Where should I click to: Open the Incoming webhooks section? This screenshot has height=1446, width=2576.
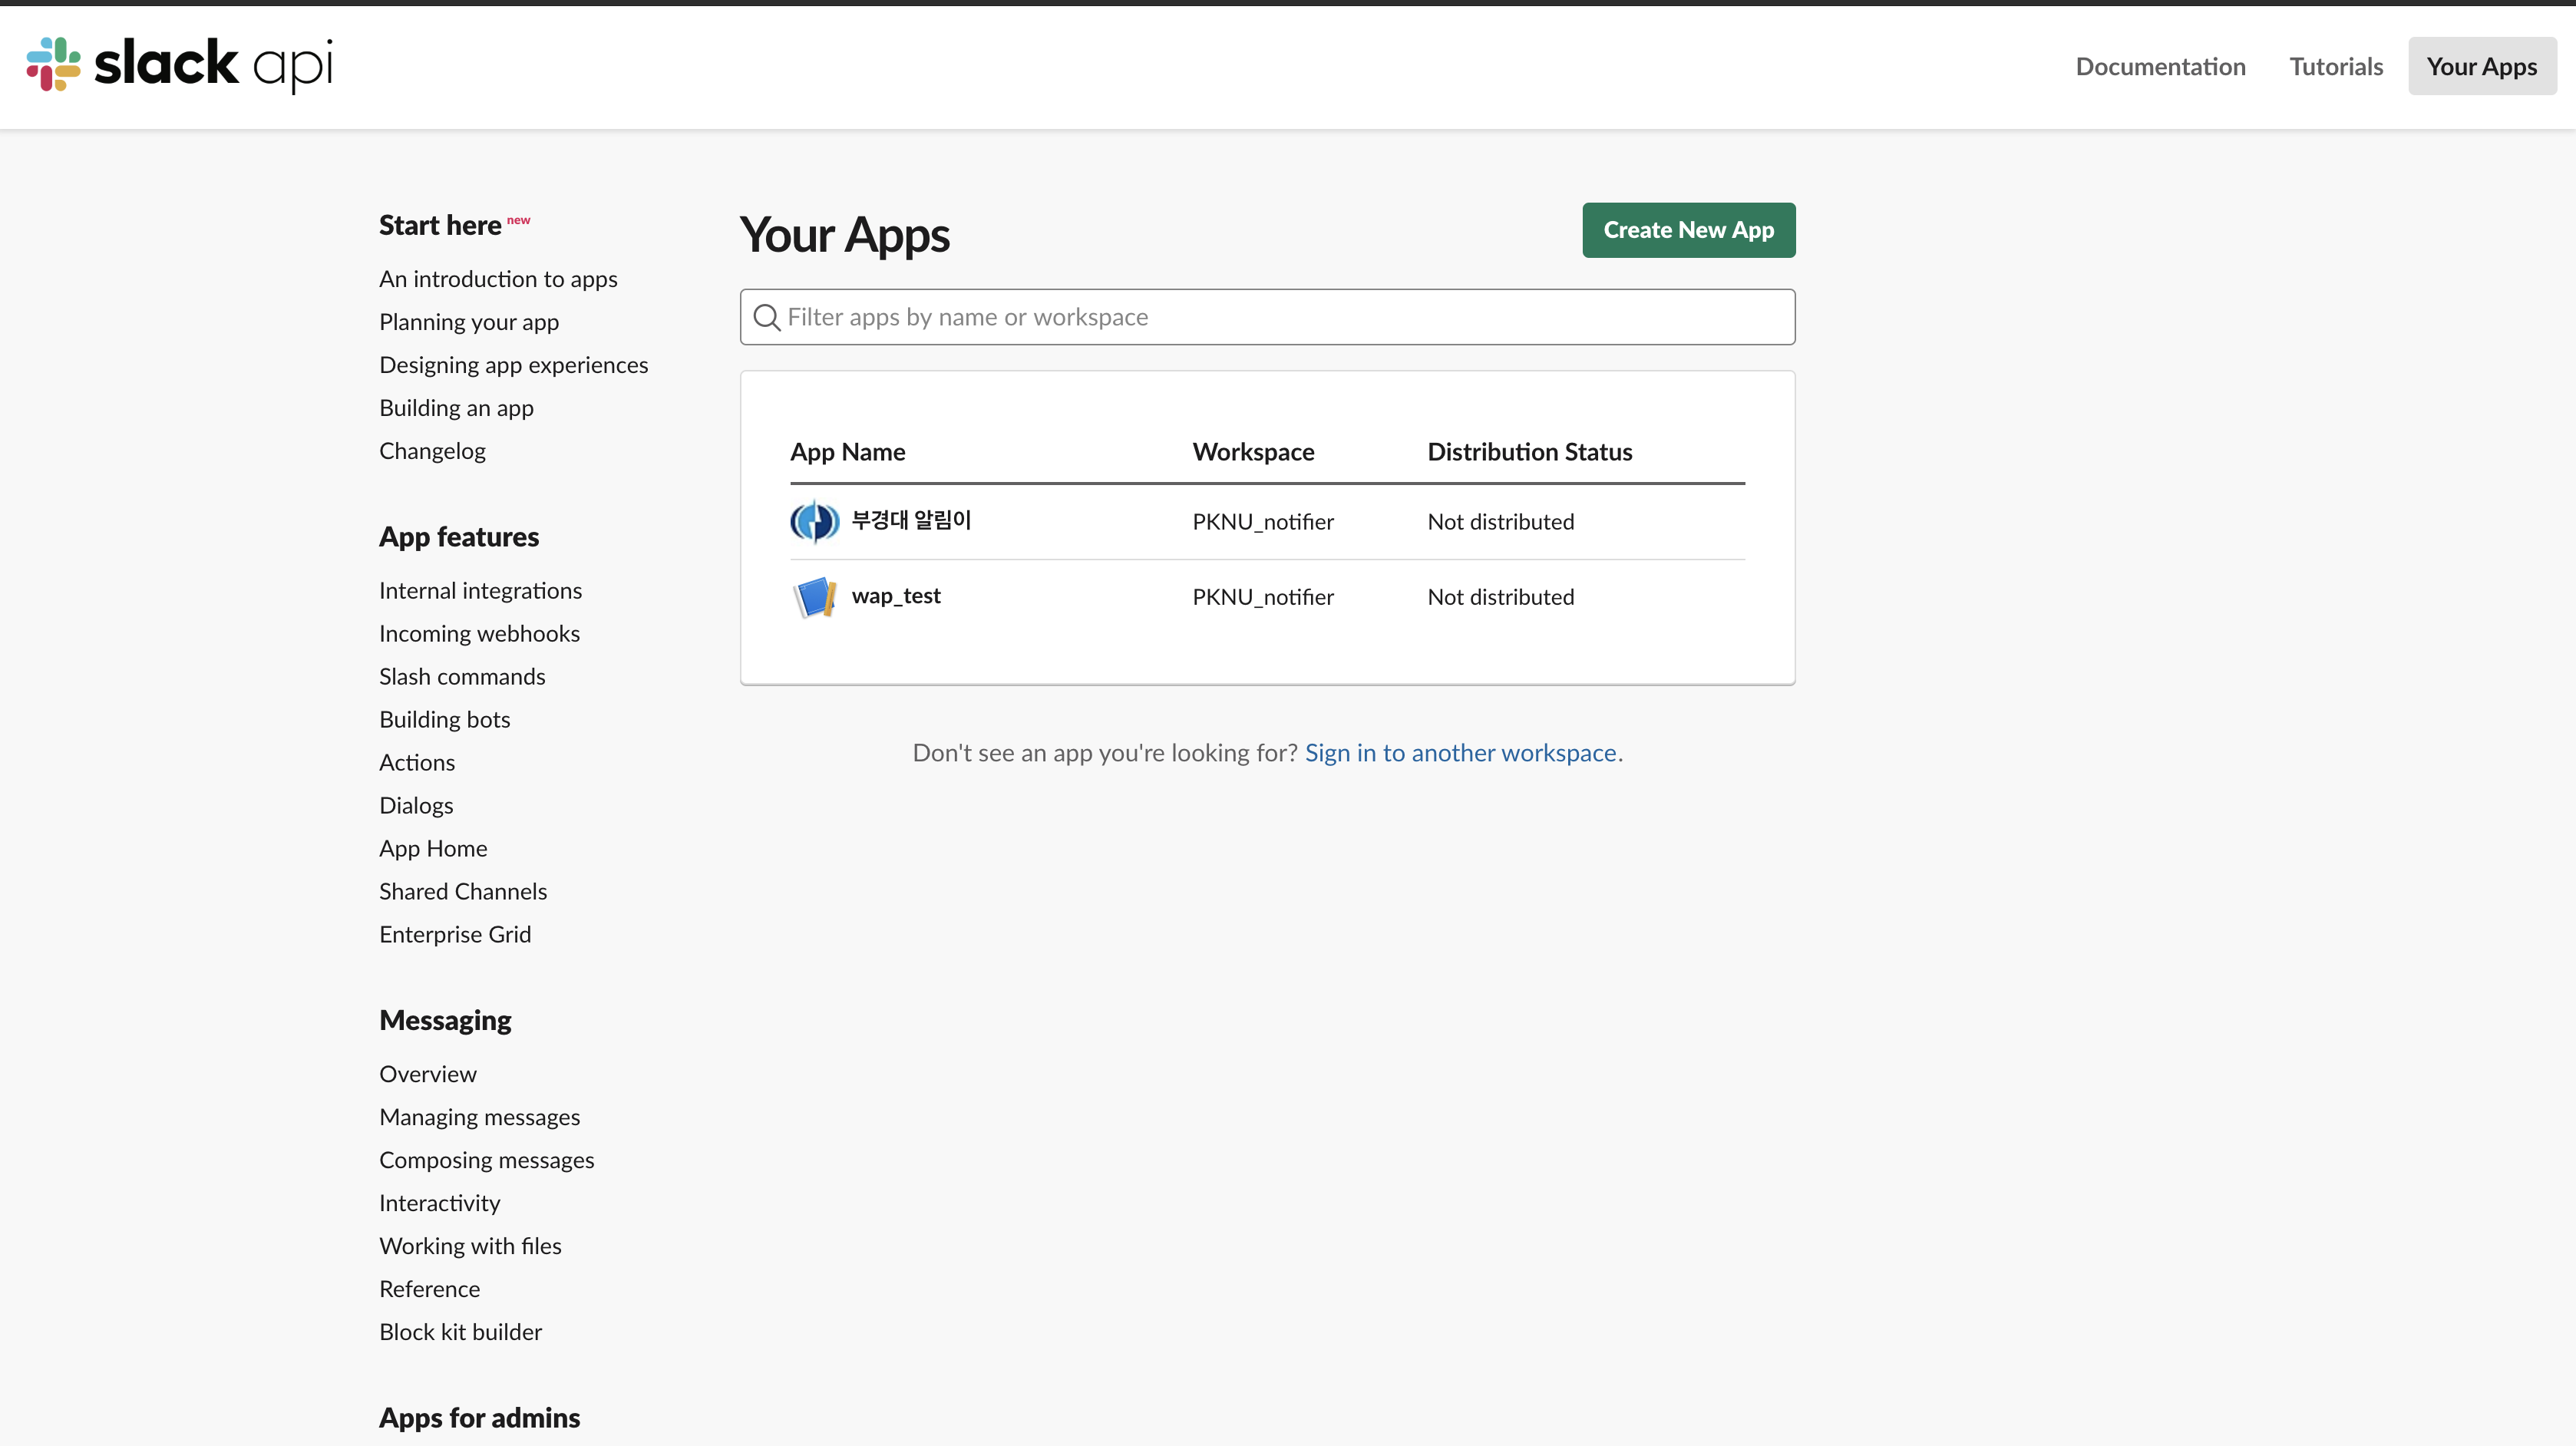tap(479, 633)
